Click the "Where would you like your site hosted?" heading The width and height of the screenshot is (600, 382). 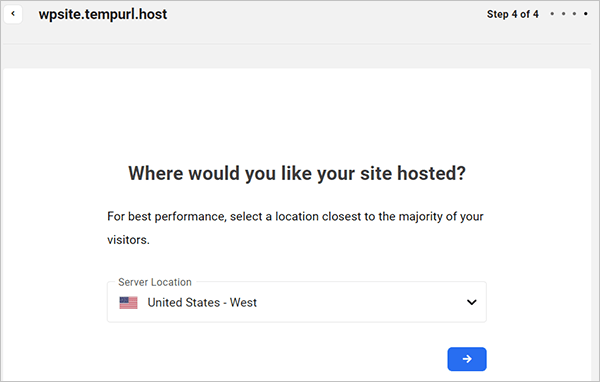tap(297, 173)
